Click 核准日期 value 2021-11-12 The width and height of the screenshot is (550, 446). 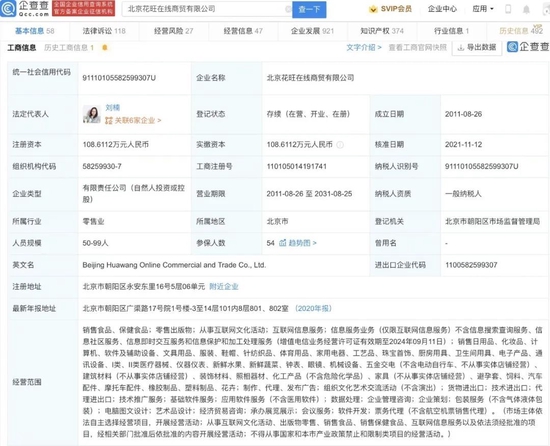pyautogui.click(x=463, y=144)
